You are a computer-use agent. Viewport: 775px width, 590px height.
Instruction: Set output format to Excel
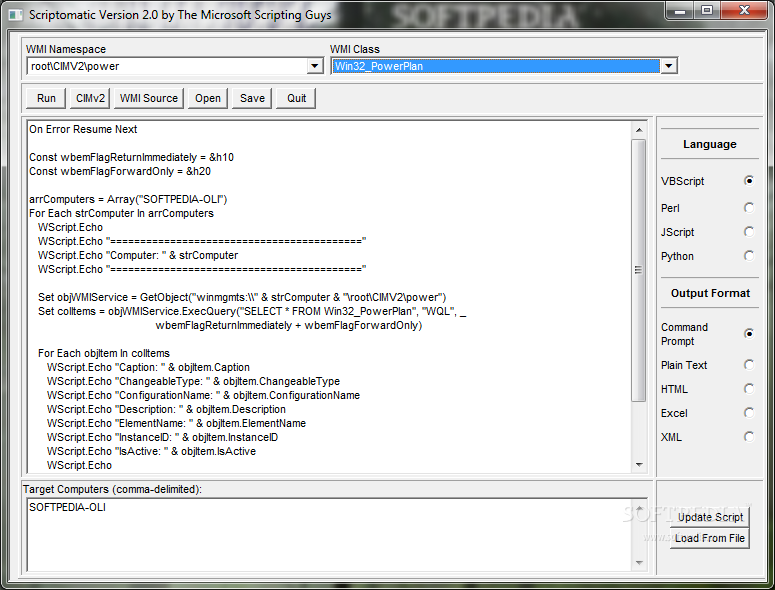749,413
